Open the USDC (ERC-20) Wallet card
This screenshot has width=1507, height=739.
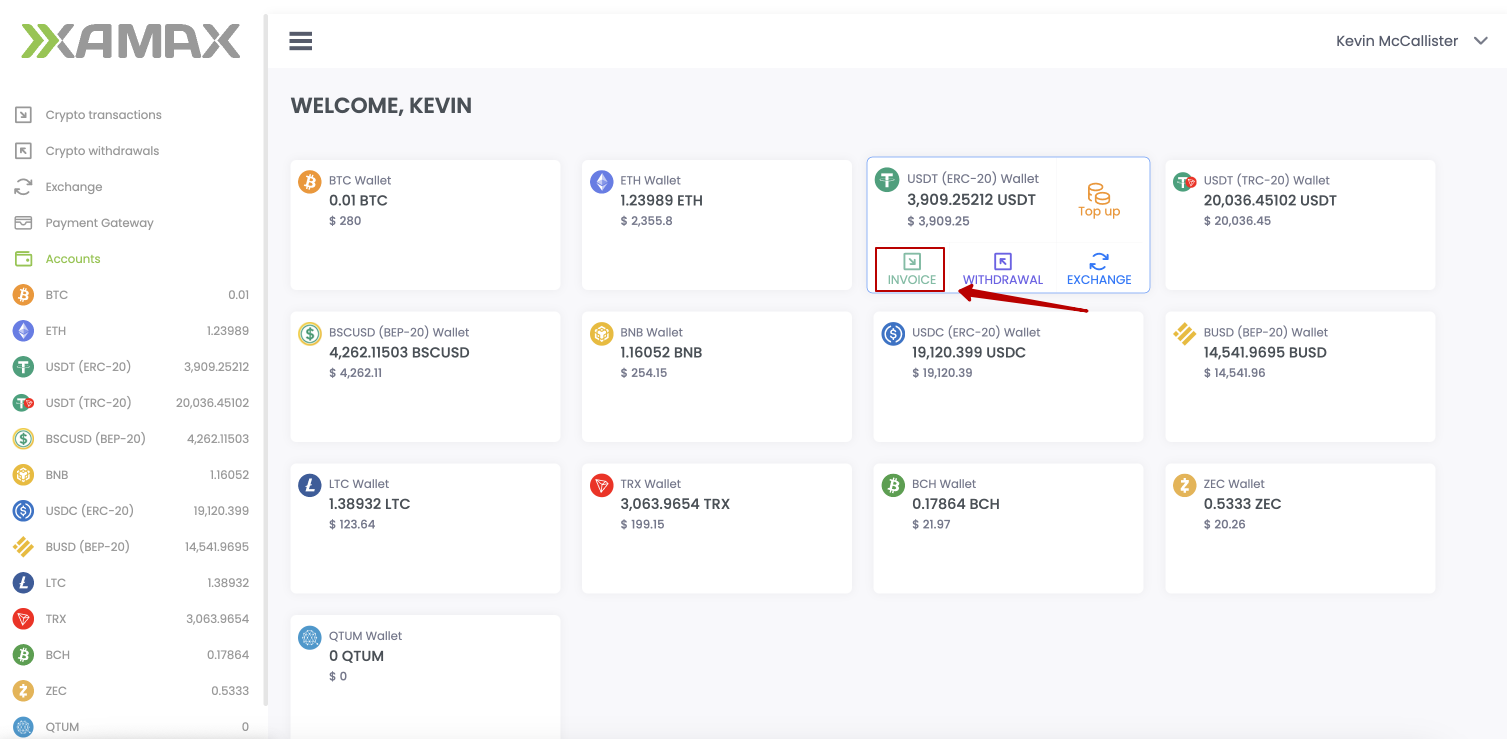(x=1008, y=377)
